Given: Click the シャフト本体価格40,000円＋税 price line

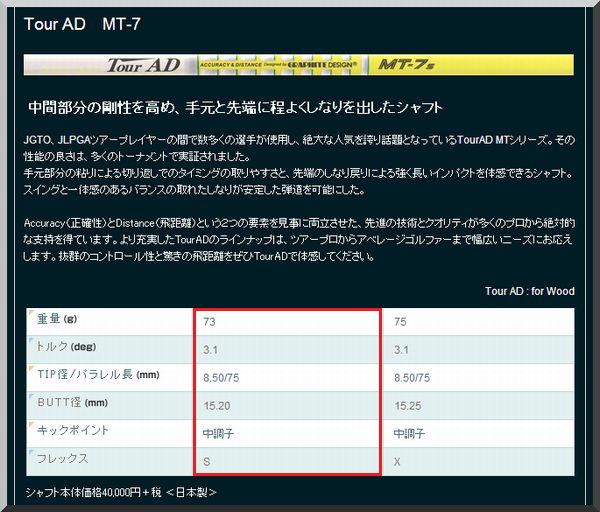Looking at the screenshot, I should point(121,492).
